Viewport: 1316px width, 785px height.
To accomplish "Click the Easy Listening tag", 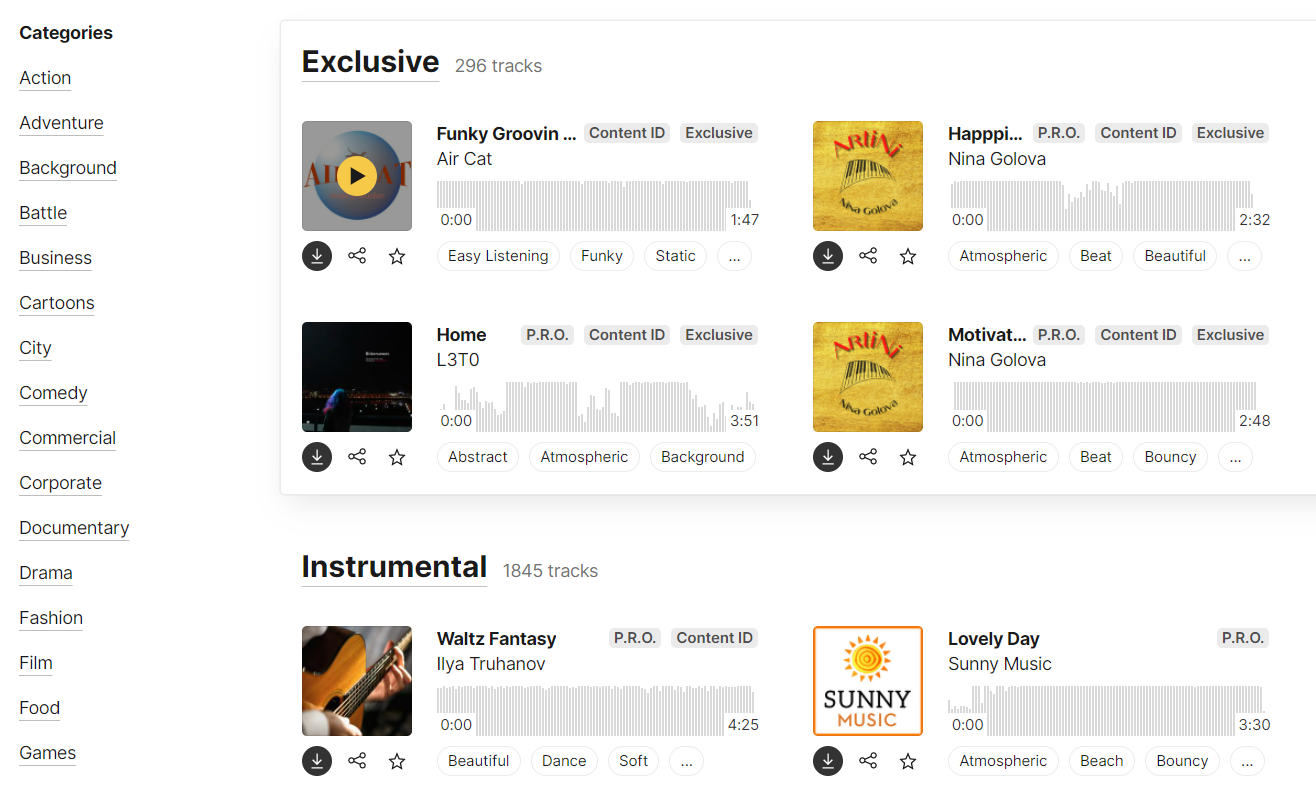I will pyautogui.click(x=498, y=256).
